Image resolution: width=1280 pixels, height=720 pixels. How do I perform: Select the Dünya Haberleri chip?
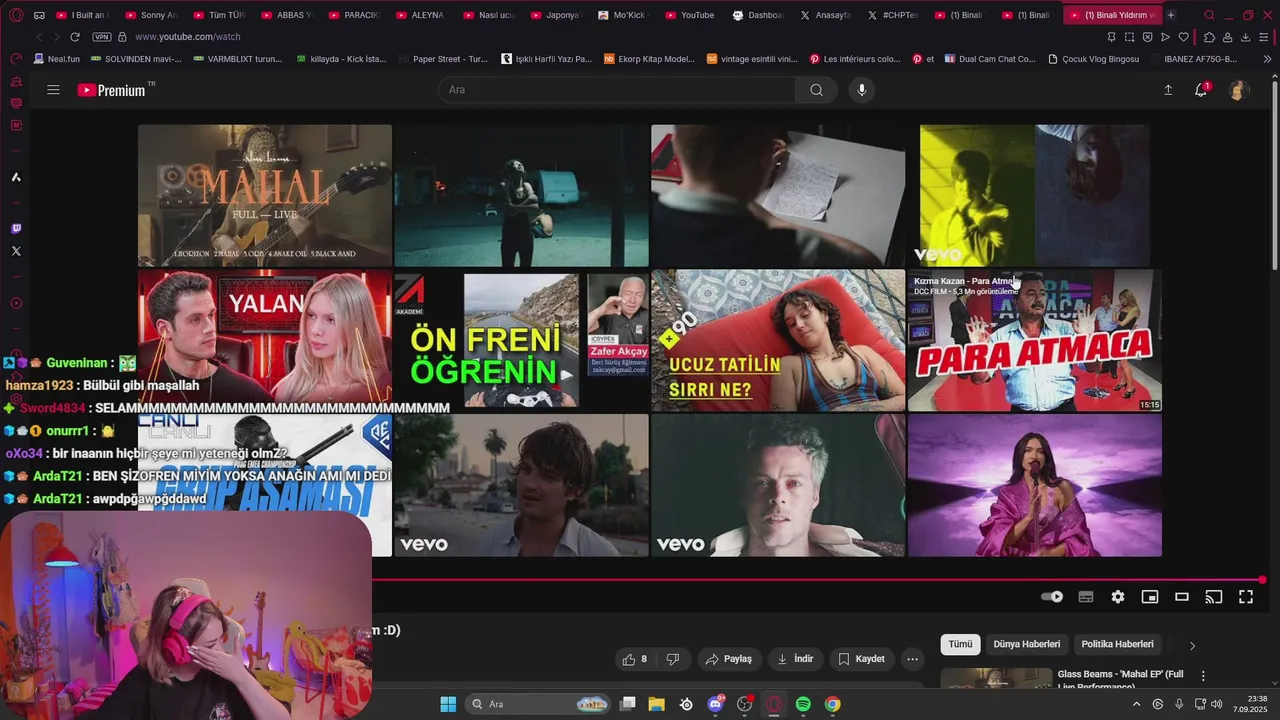coord(1027,644)
